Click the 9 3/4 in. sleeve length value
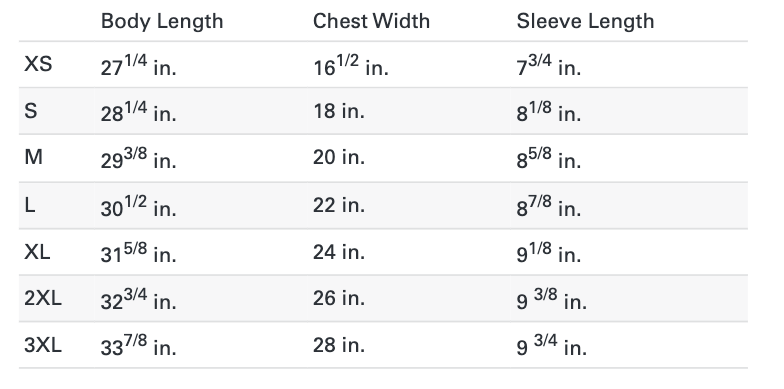Image resolution: width=784 pixels, height=389 pixels. click(x=552, y=346)
